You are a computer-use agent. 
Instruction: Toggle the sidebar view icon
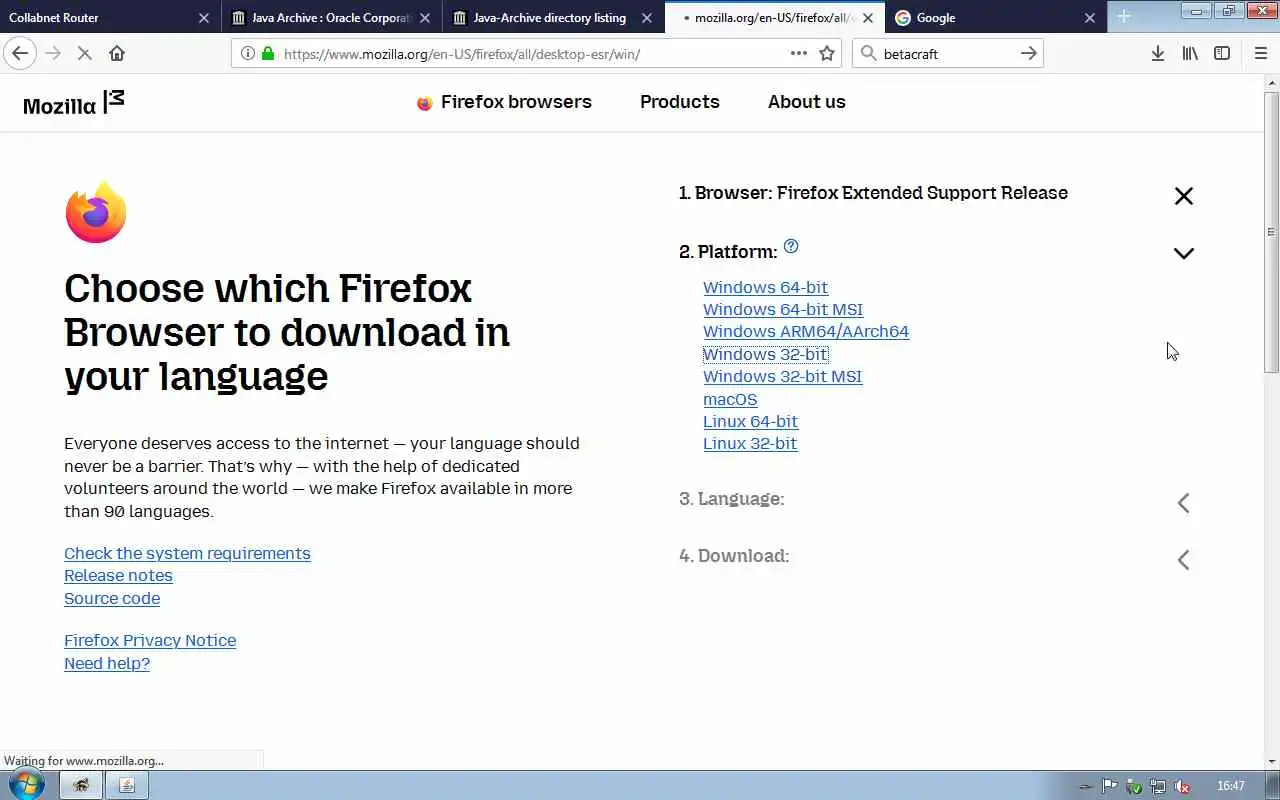pyautogui.click(x=1222, y=53)
